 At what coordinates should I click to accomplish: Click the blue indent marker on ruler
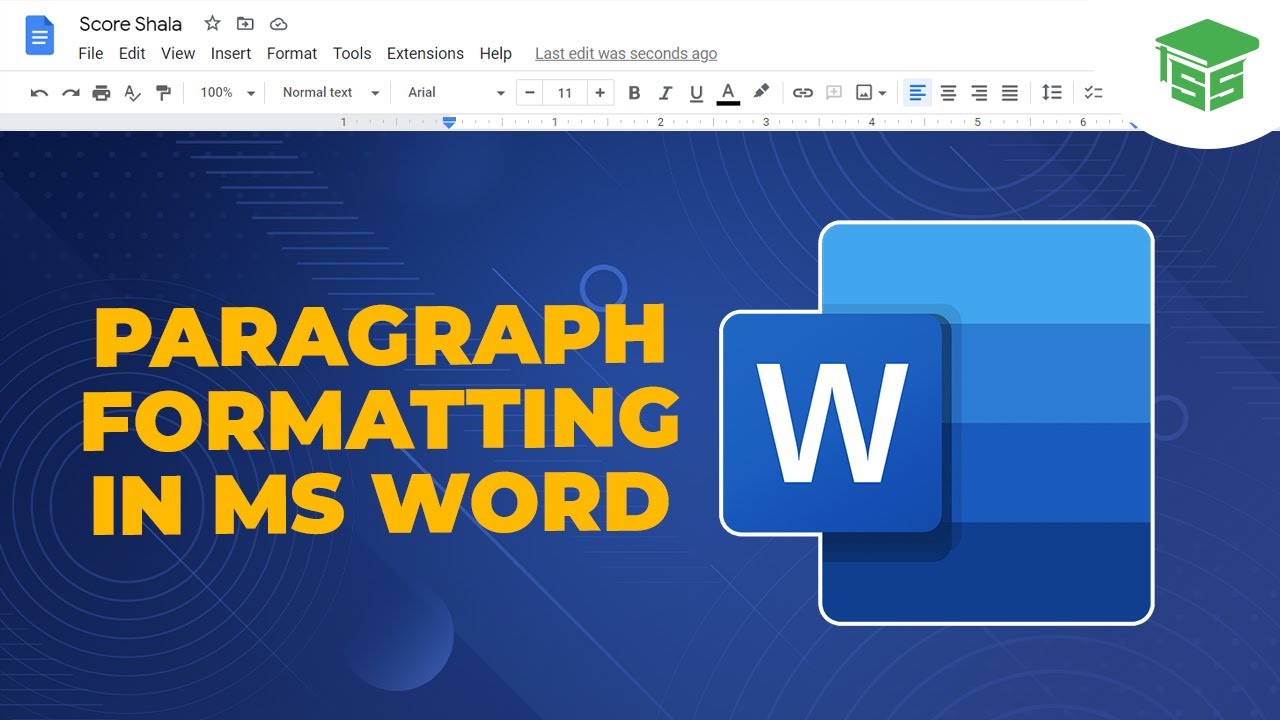tap(450, 122)
